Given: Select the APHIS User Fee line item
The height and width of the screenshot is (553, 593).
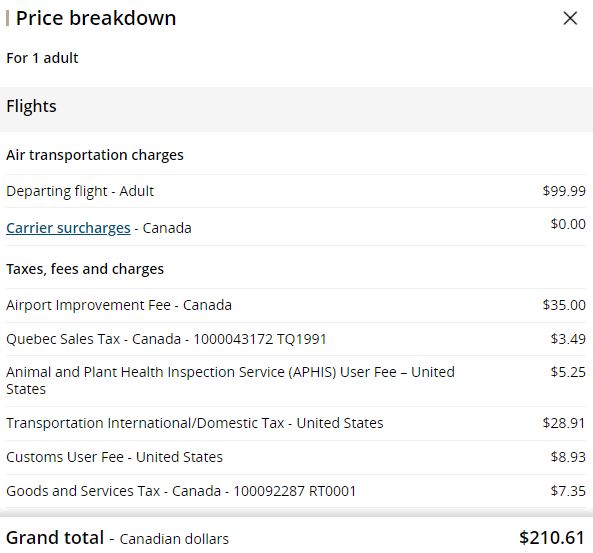Looking at the screenshot, I should 296,381.
